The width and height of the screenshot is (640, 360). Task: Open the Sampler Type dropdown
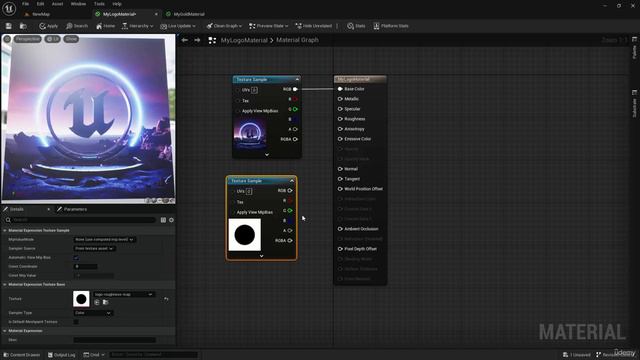(x=93, y=313)
